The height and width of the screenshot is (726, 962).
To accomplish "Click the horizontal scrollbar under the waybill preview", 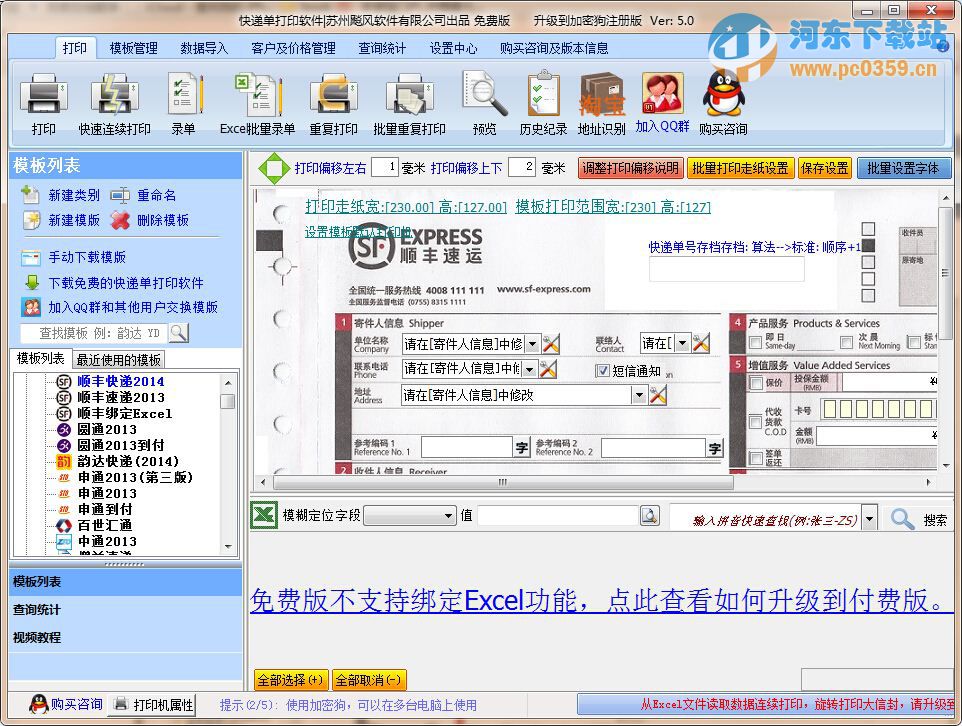I will (503, 482).
